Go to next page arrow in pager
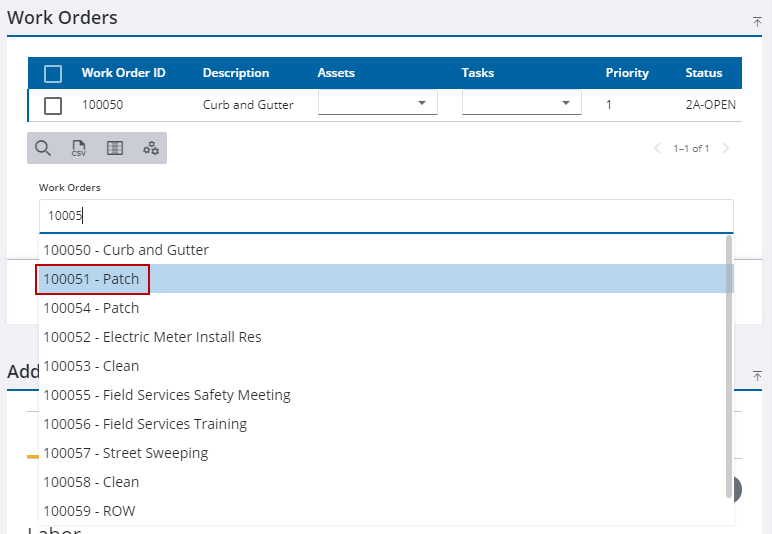 726,148
